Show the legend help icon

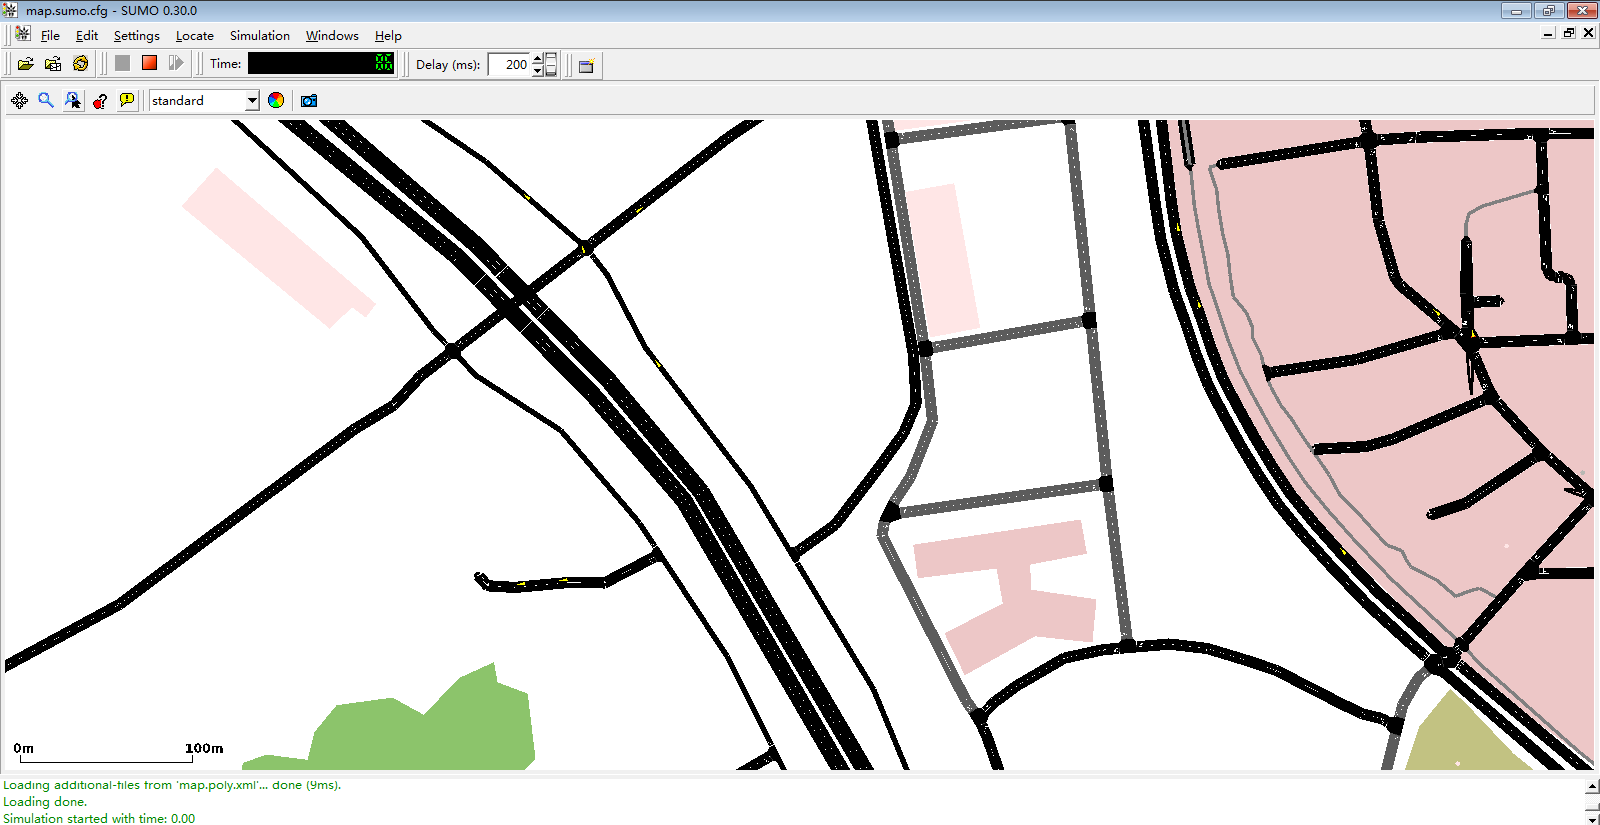pos(100,100)
